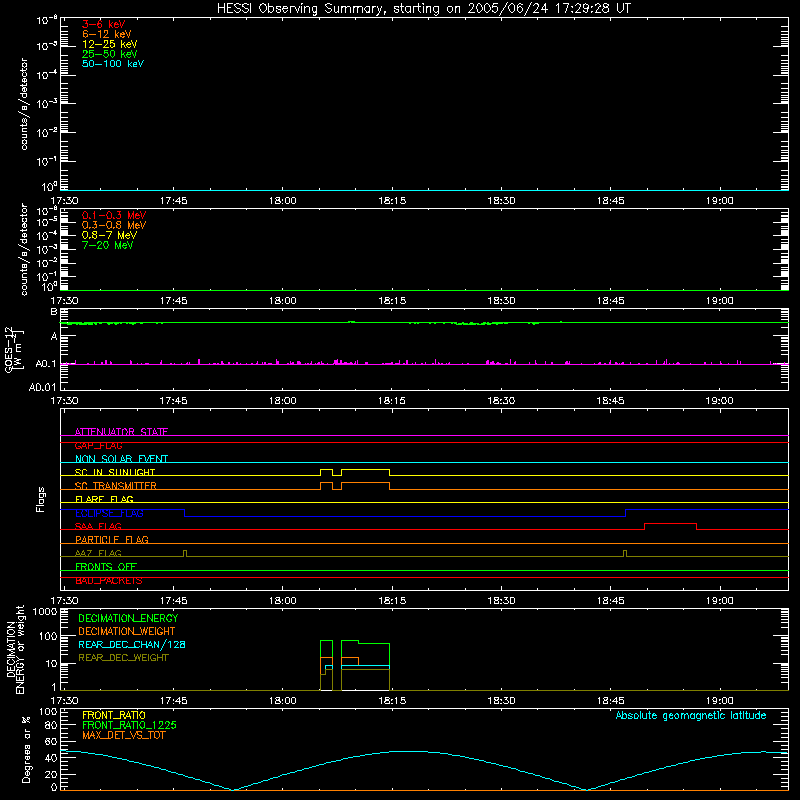Select the BAD_PACKETS flag label
Viewport: 800px width, 800px height.
pos(108,581)
